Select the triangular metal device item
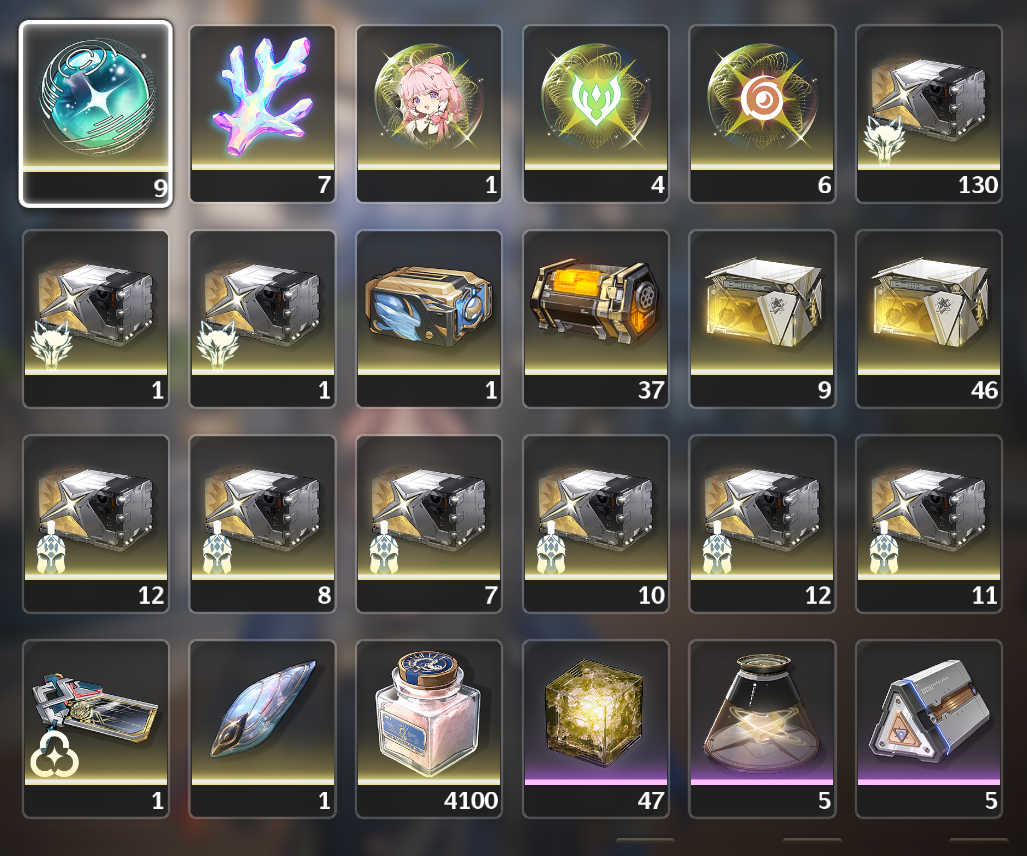1027x856 pixels. coord(929,729)
